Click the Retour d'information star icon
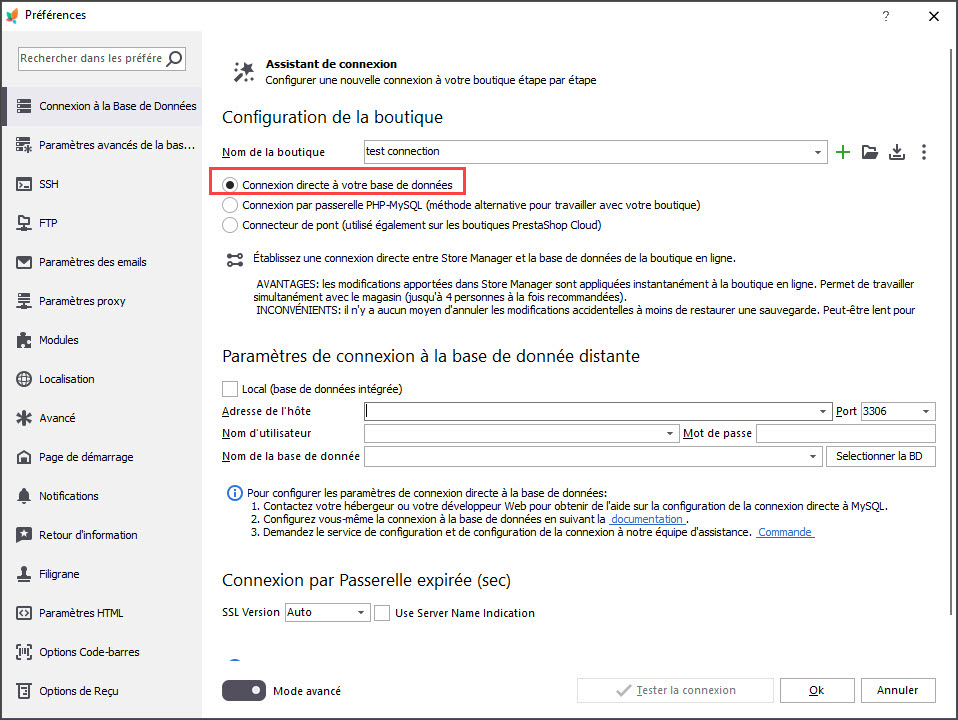Image resolution: width=958 pixels, height=720 pixels. (x=24, y=535)
